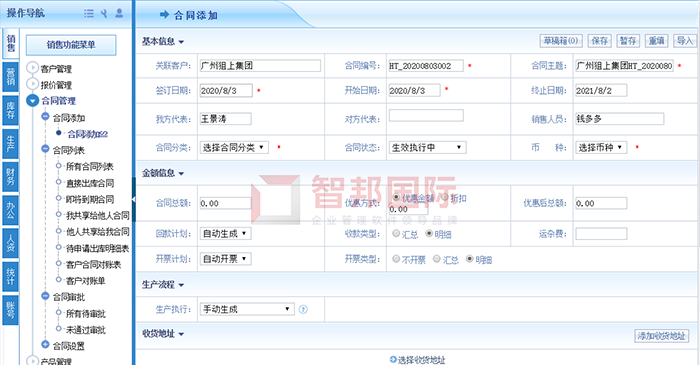700x365 pixels.
Task: Open the 账号 side tab
Action: tap(11, 310)
